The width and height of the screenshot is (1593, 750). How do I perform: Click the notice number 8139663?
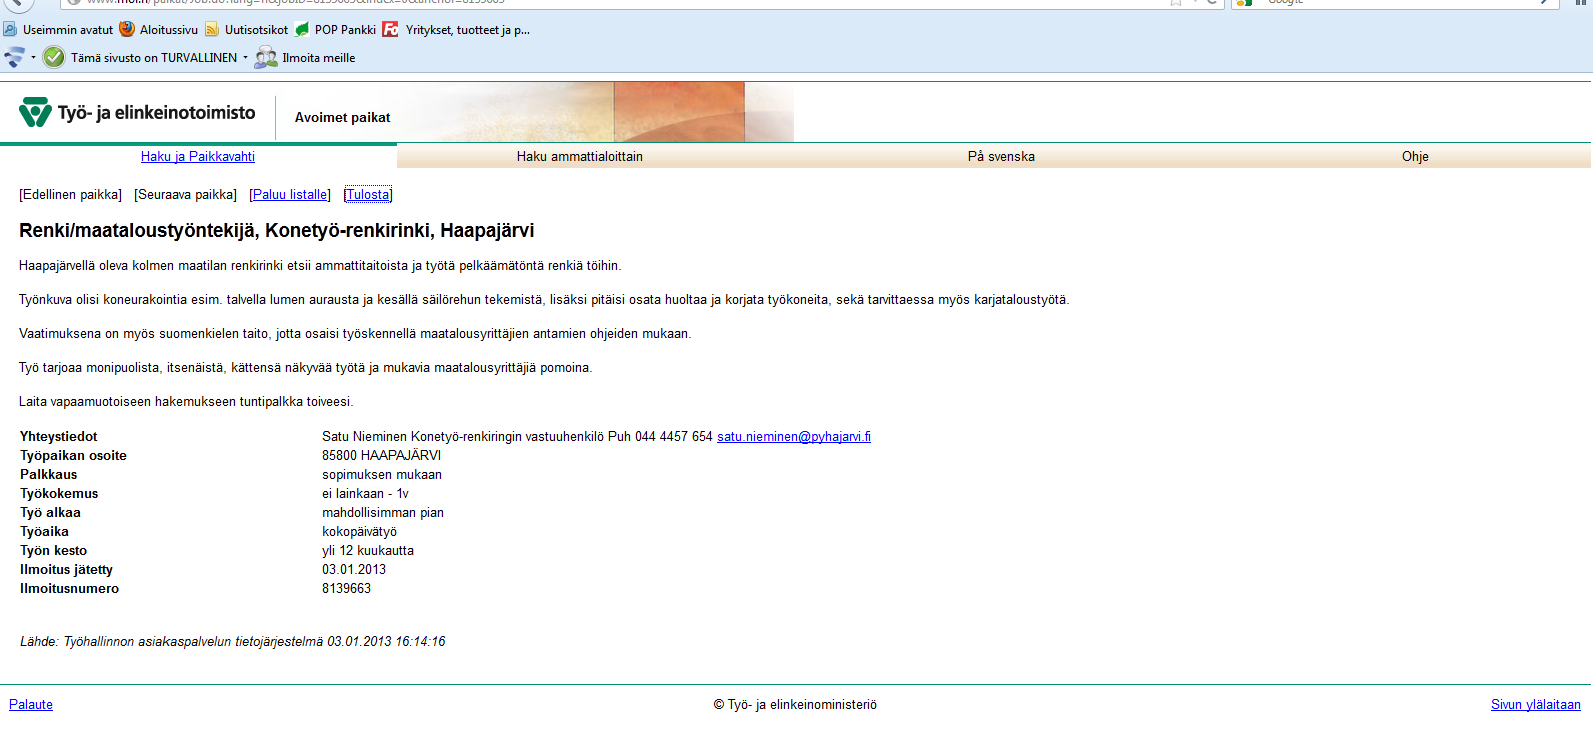(x=347, y=589)
